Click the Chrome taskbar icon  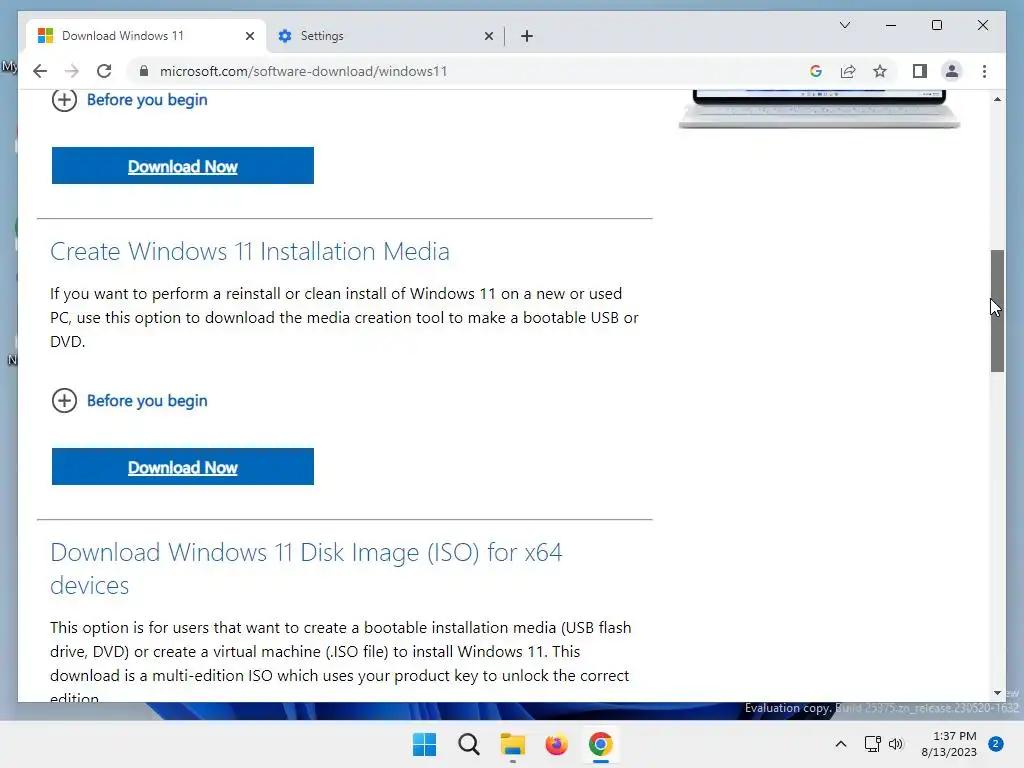[600, 744]
